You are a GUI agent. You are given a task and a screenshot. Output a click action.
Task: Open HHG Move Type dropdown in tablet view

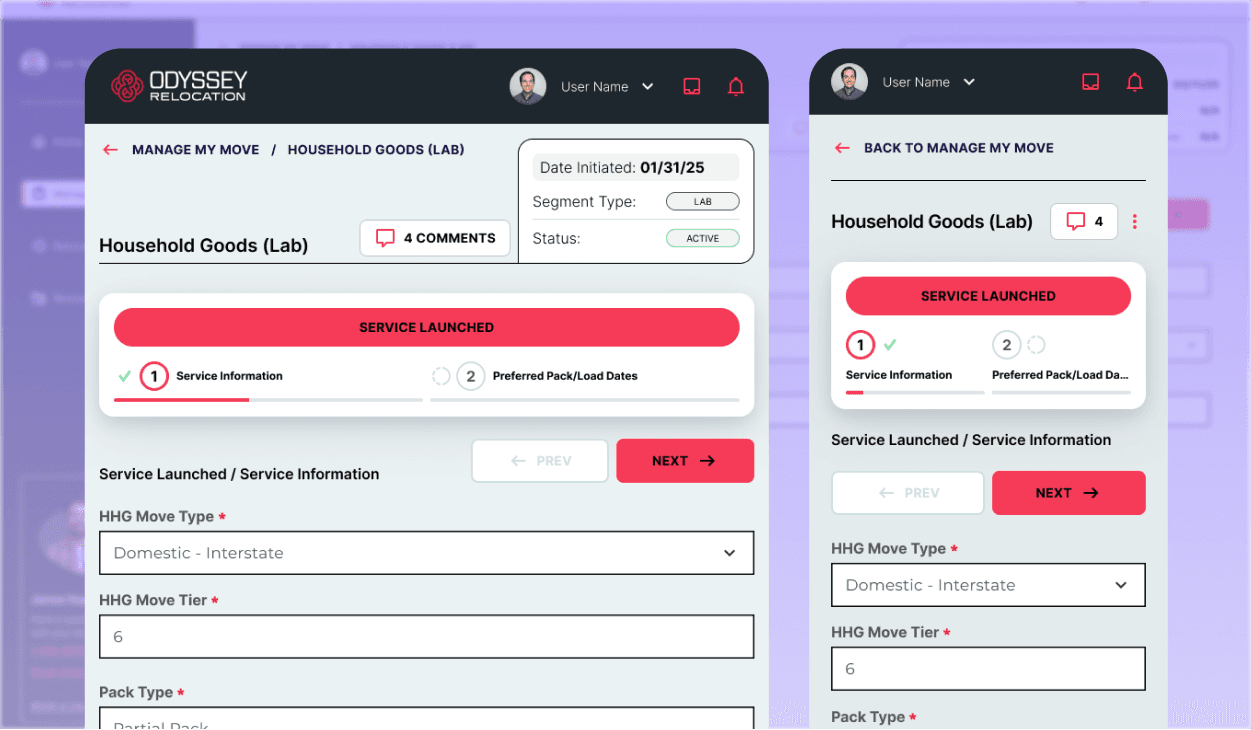[x=426, y=553]
